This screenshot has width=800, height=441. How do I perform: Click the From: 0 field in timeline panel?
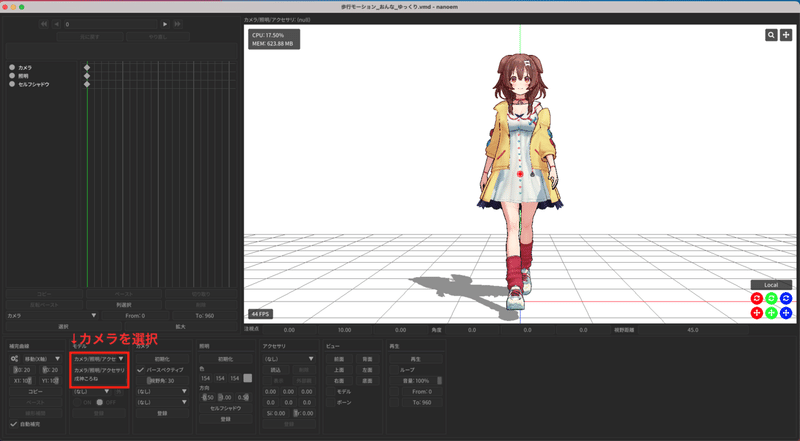(135, 315)
